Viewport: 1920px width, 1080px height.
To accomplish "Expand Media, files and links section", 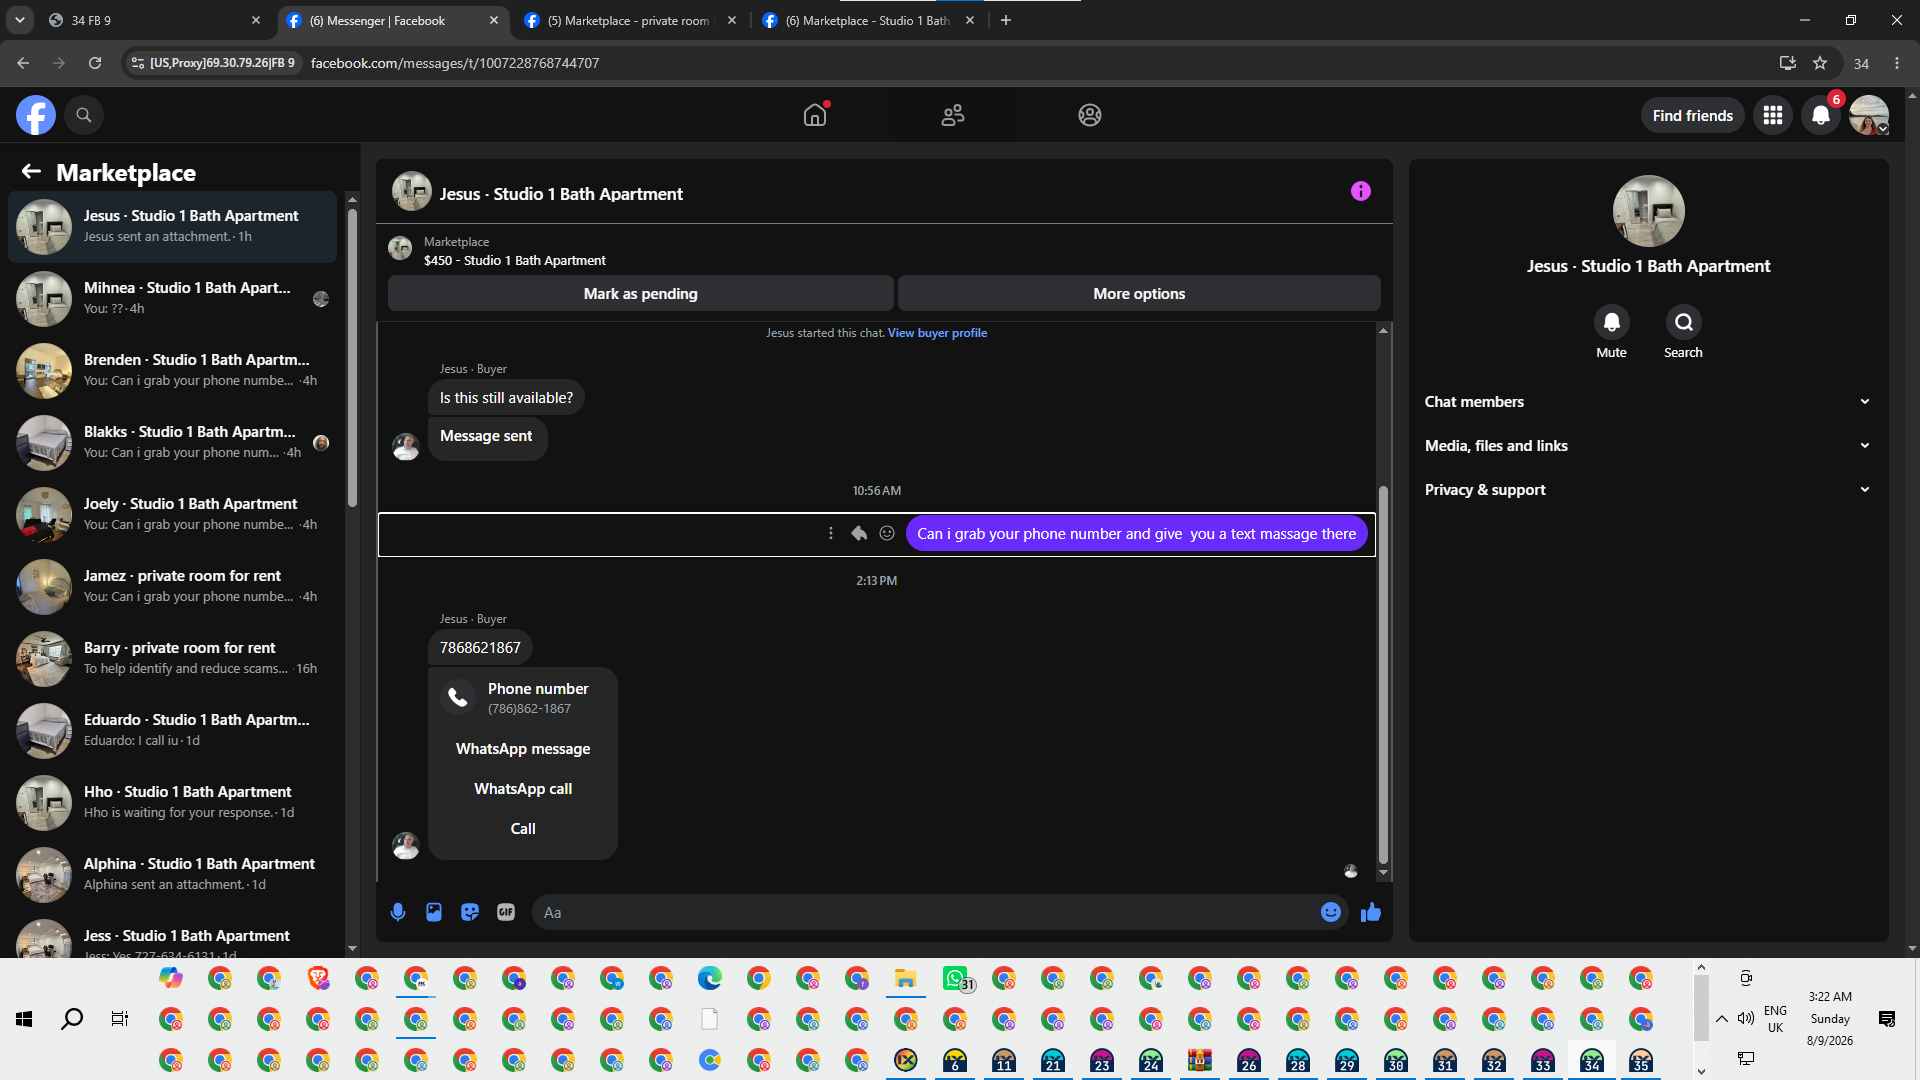I will (x=1648, y=446).
